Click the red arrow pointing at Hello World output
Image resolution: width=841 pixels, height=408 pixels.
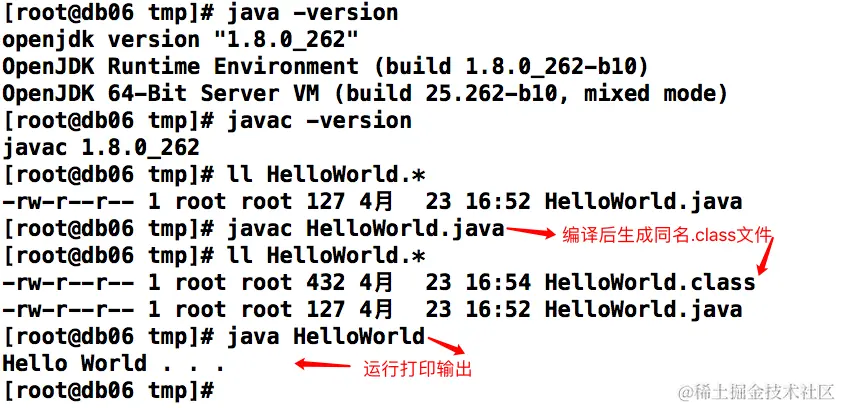(322, 365)
